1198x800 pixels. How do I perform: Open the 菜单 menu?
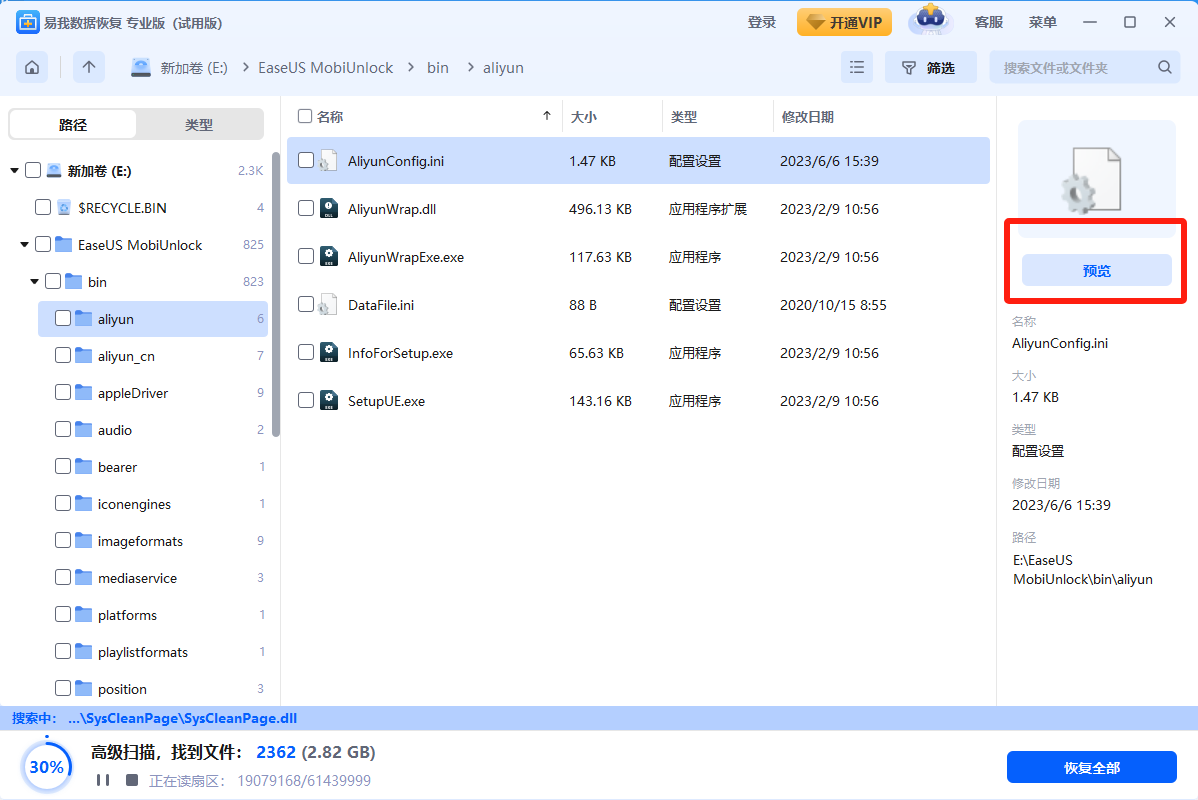pyautogui.click(x=1042, y=22)
